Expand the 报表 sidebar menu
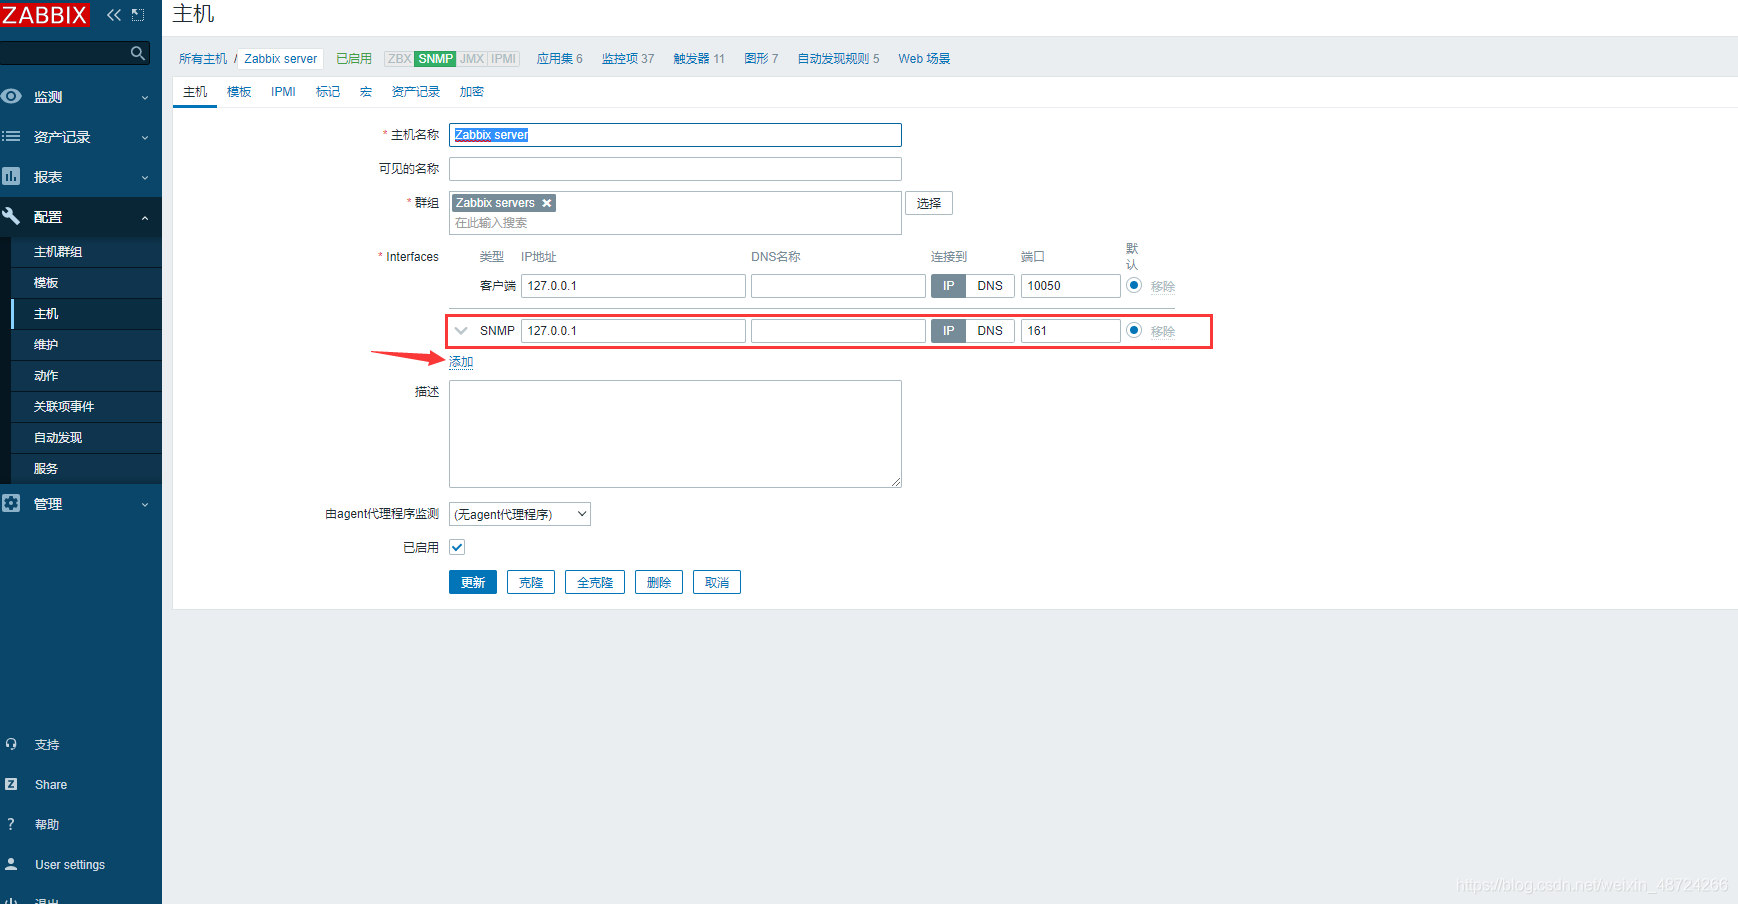This screenshot has height=904, width=1738. point(81,177)
